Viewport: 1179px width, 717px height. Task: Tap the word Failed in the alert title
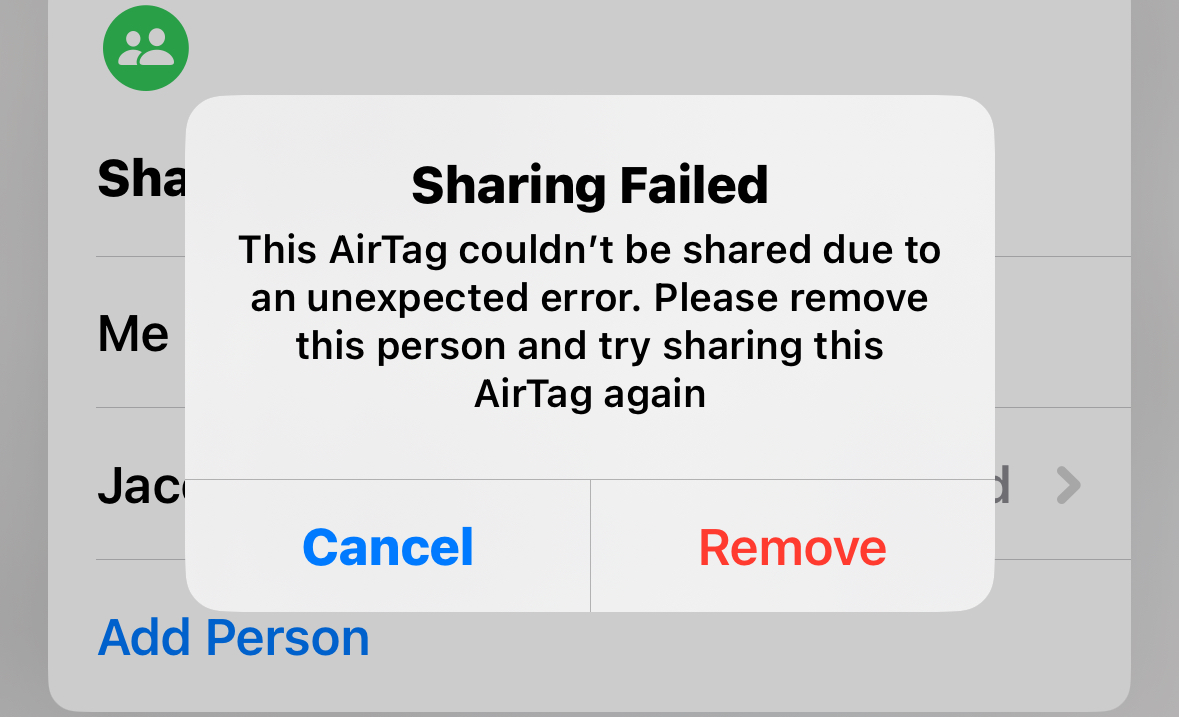point(693,185)
